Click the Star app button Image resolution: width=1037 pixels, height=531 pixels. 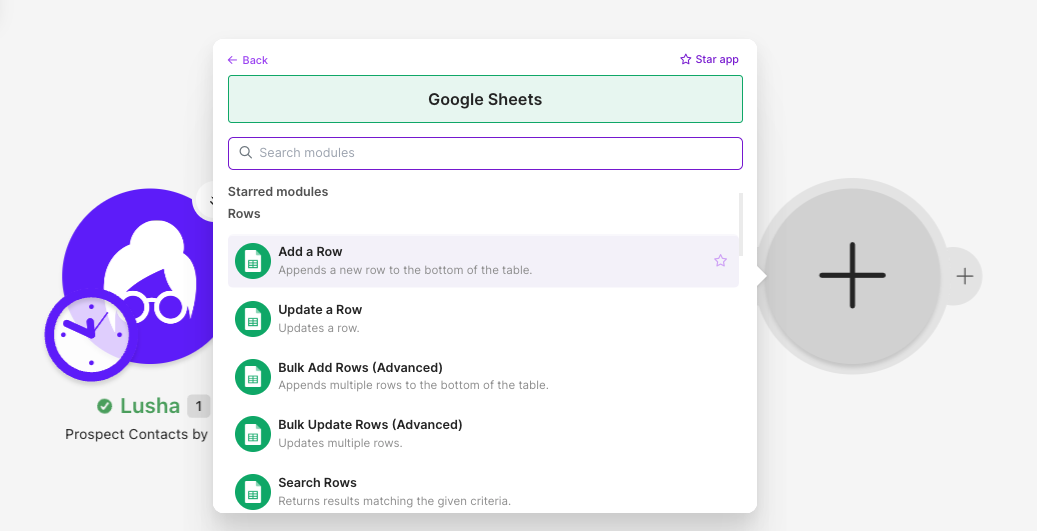coord(709,60)
